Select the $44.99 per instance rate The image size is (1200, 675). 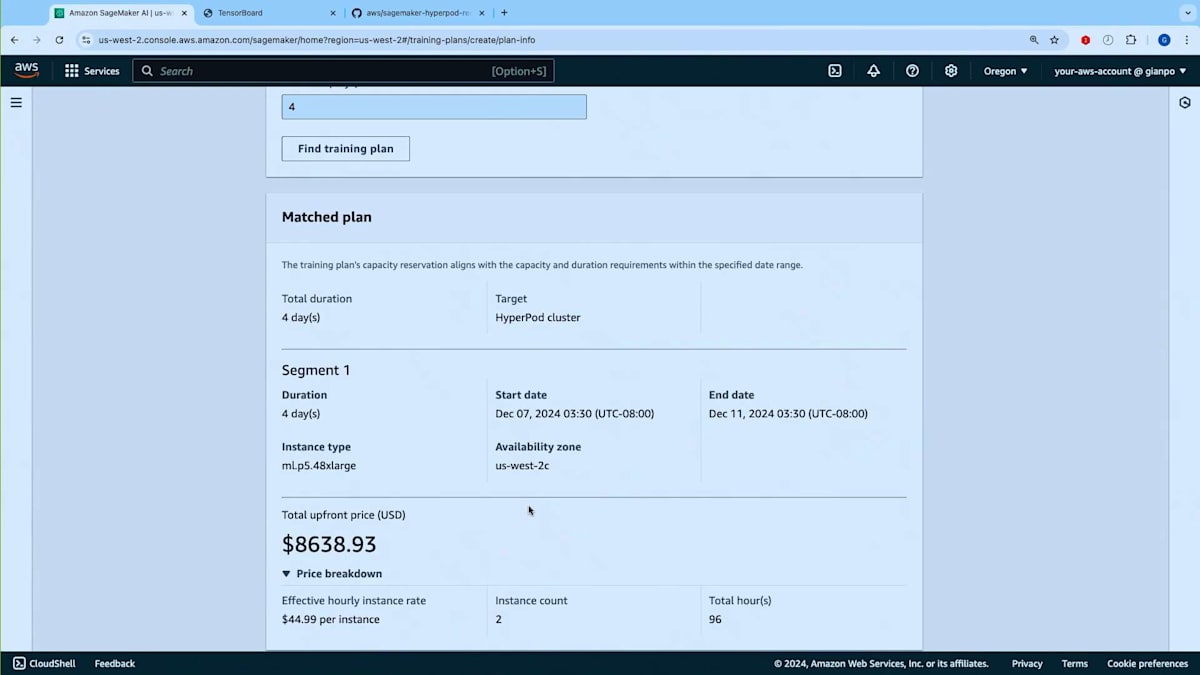[x=331, y=620]
